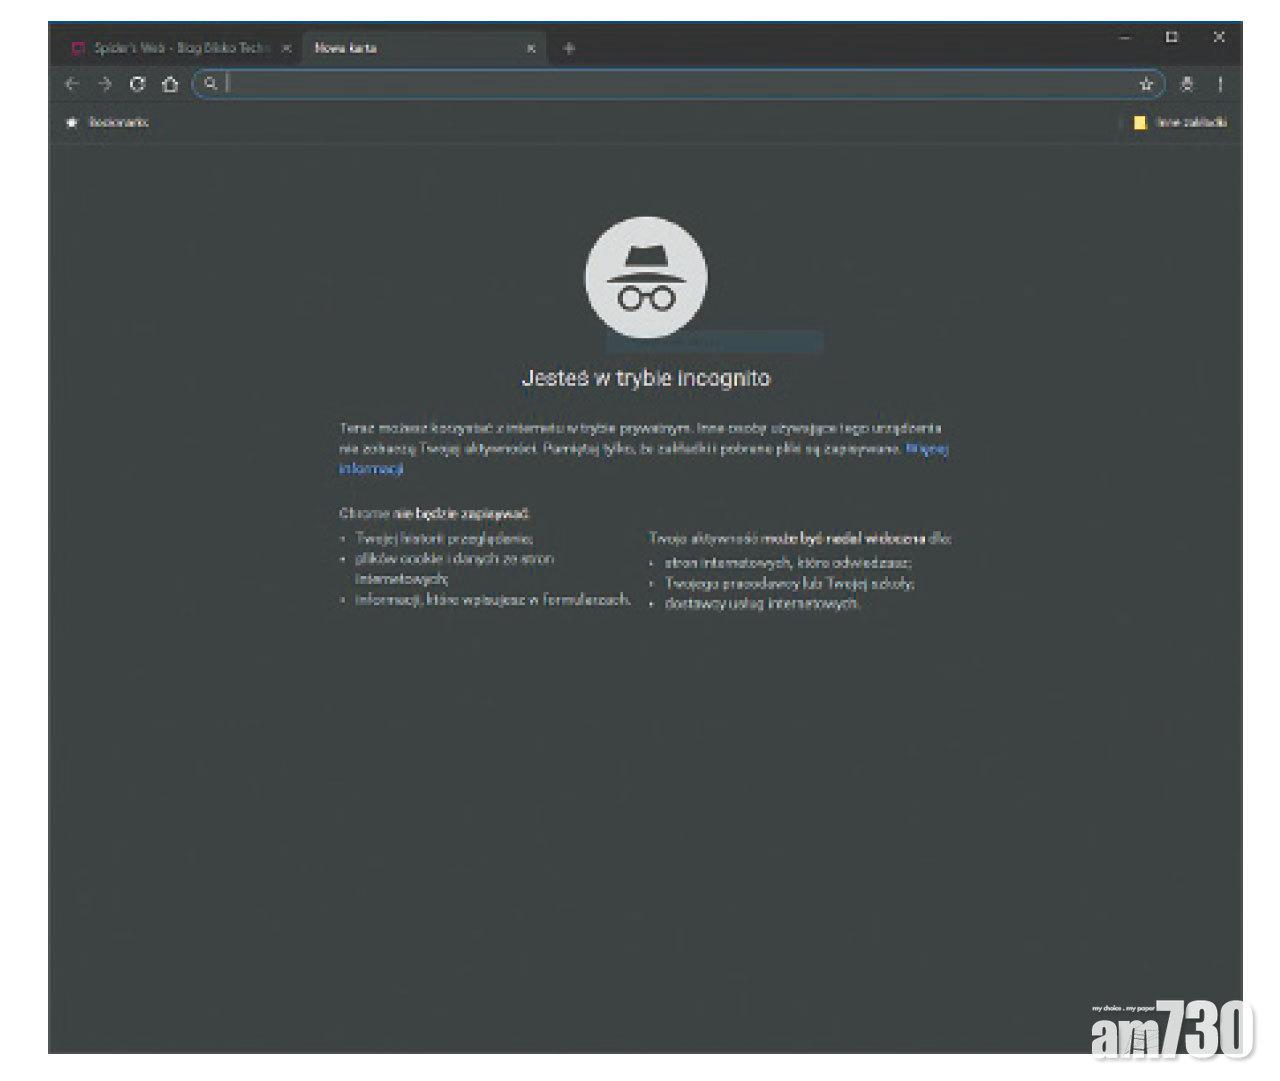Screen dimensions: 1280x1081
Task: Open a new tab with plus button
Action: [x=569, y=48]
